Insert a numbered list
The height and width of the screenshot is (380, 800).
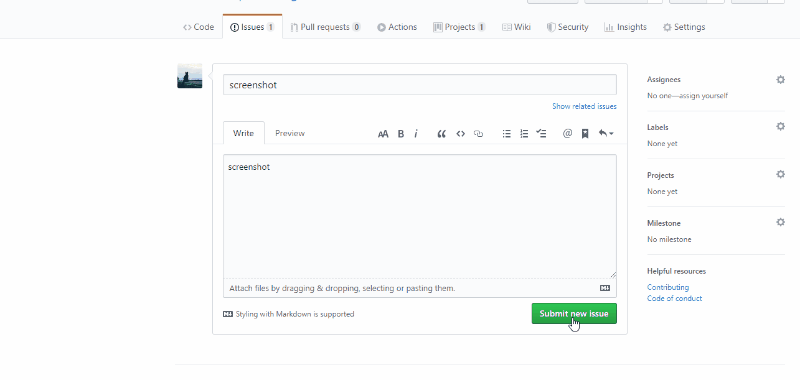[524, 134]
